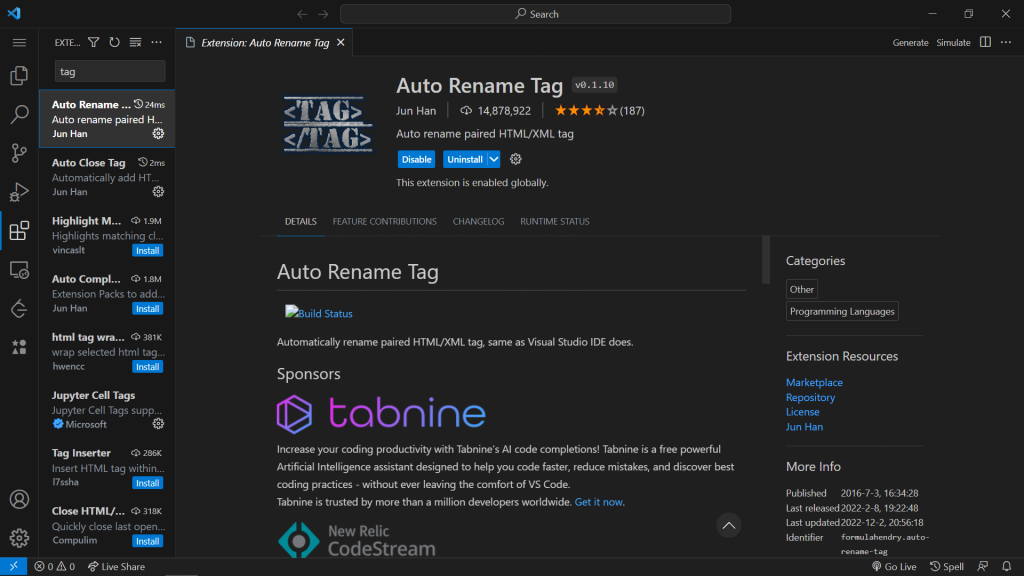Focus the extensions search box containing tag
This screenshot has height=576, width=1024.
coord(110,71)
